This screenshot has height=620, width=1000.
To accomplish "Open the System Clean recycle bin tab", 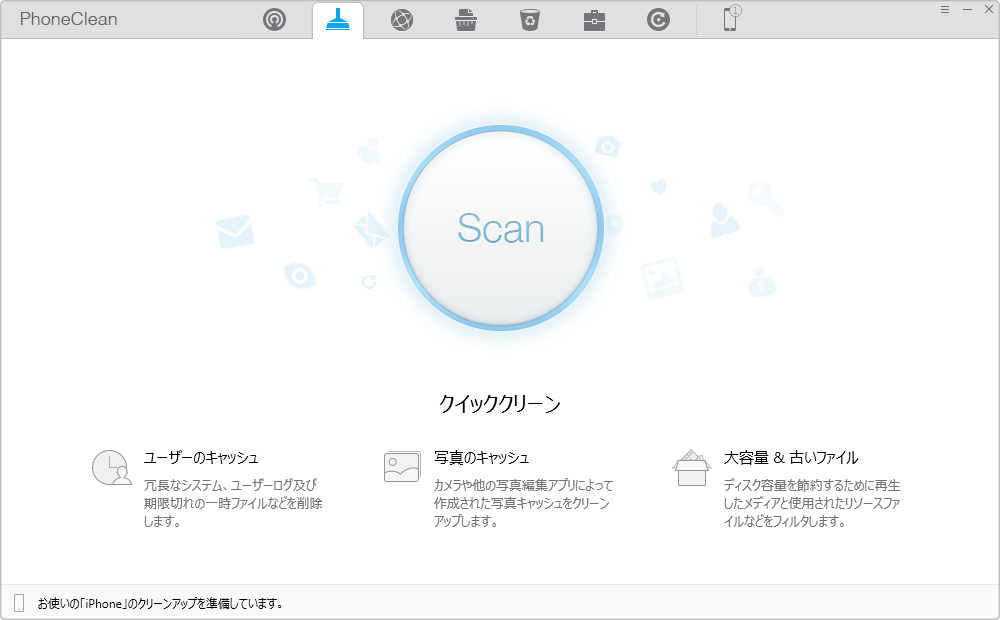I will click(530, 20).
